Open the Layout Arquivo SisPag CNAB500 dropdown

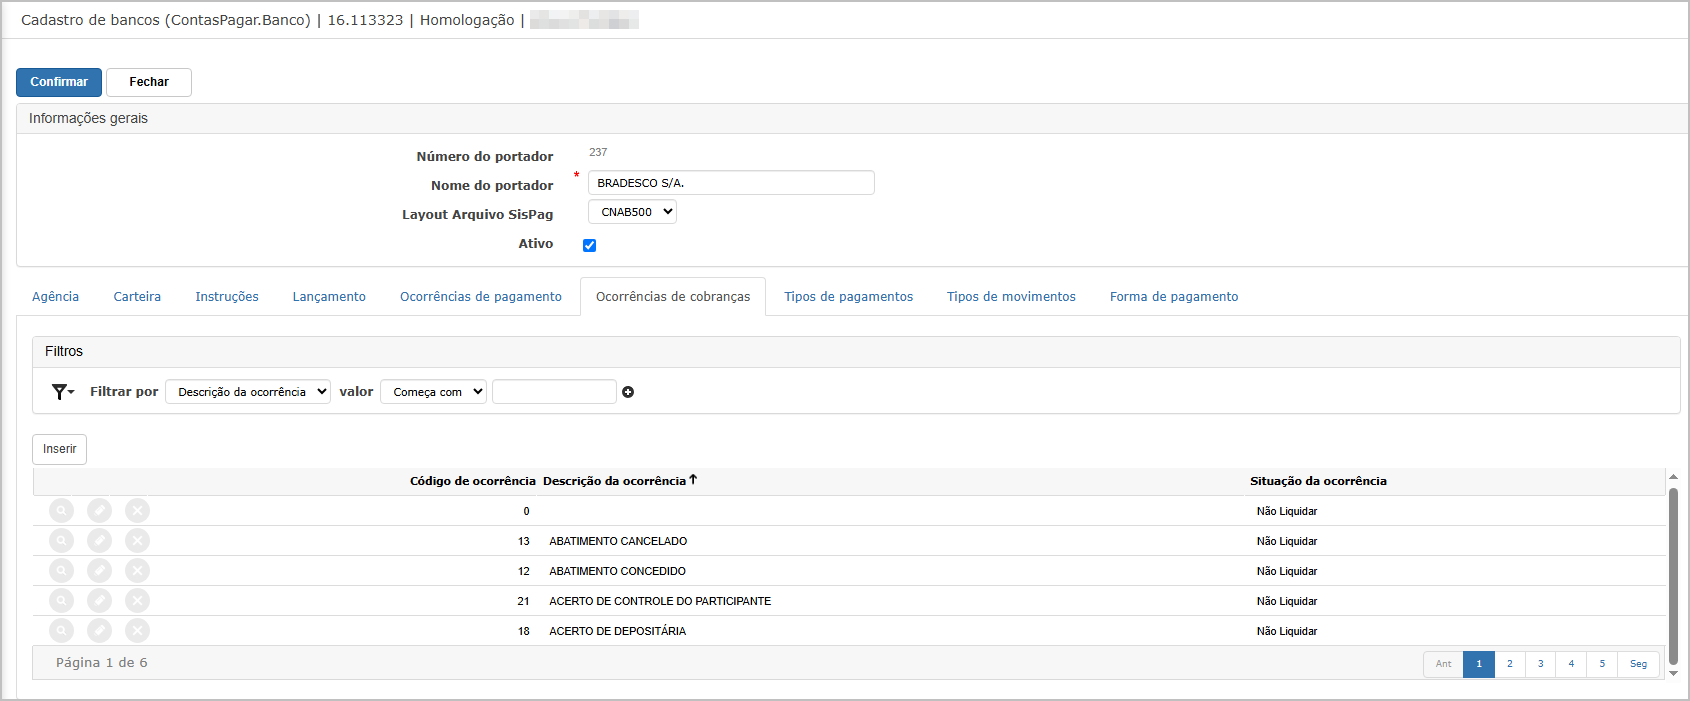(632, 212)
